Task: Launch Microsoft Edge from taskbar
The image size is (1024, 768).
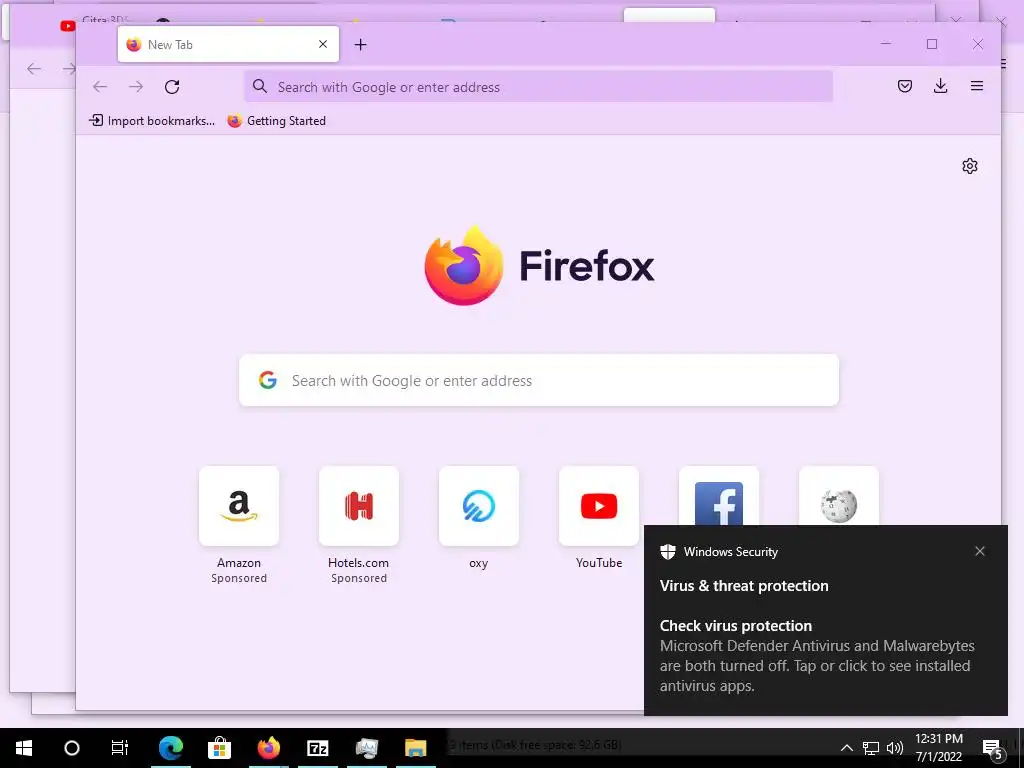Action: coord(171,748)
